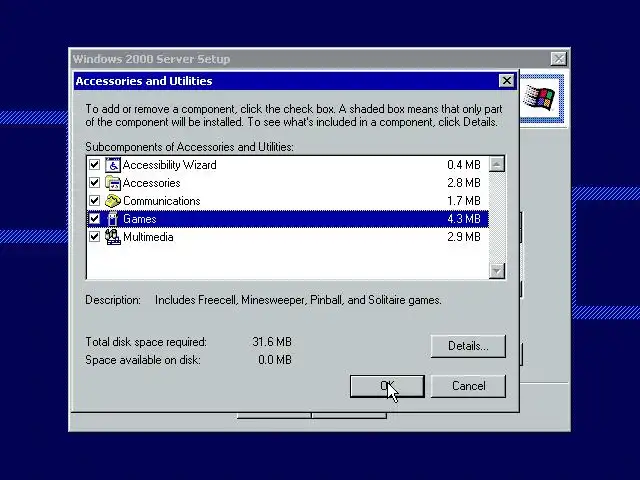
Task: Select the Communications row label
Action: pyautogui.click(x=162, y=201)
